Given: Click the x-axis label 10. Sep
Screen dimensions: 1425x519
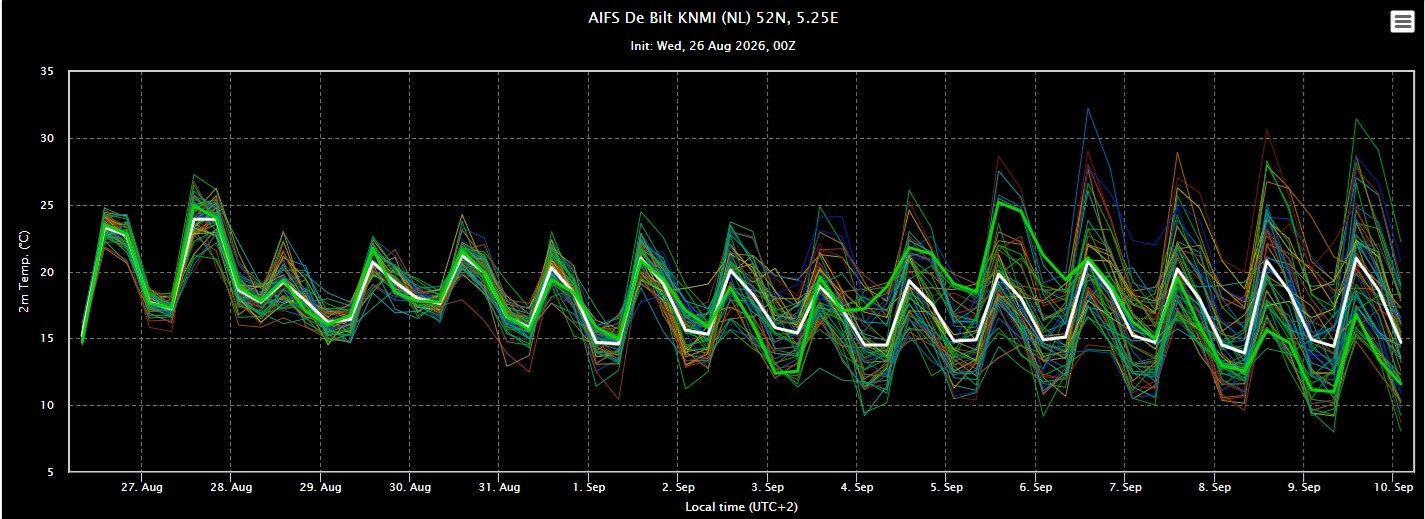Looking at the screenshot, I should coord(1393,488).
